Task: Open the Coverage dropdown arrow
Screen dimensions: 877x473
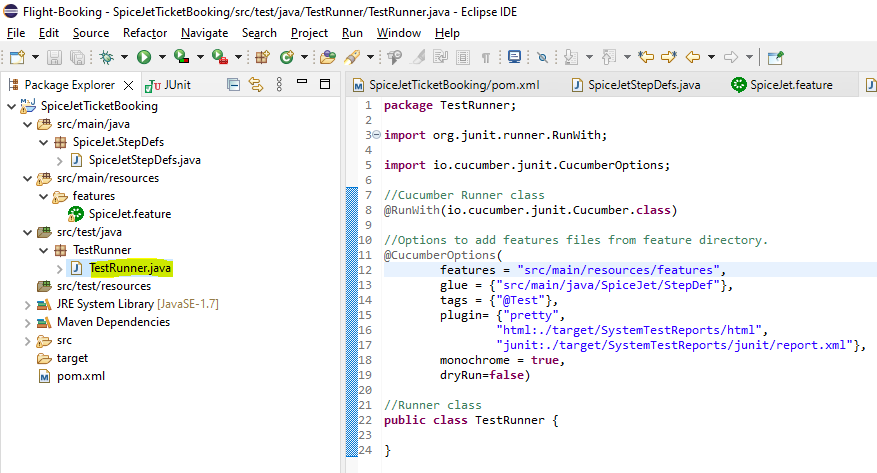Action: point(200,57)
